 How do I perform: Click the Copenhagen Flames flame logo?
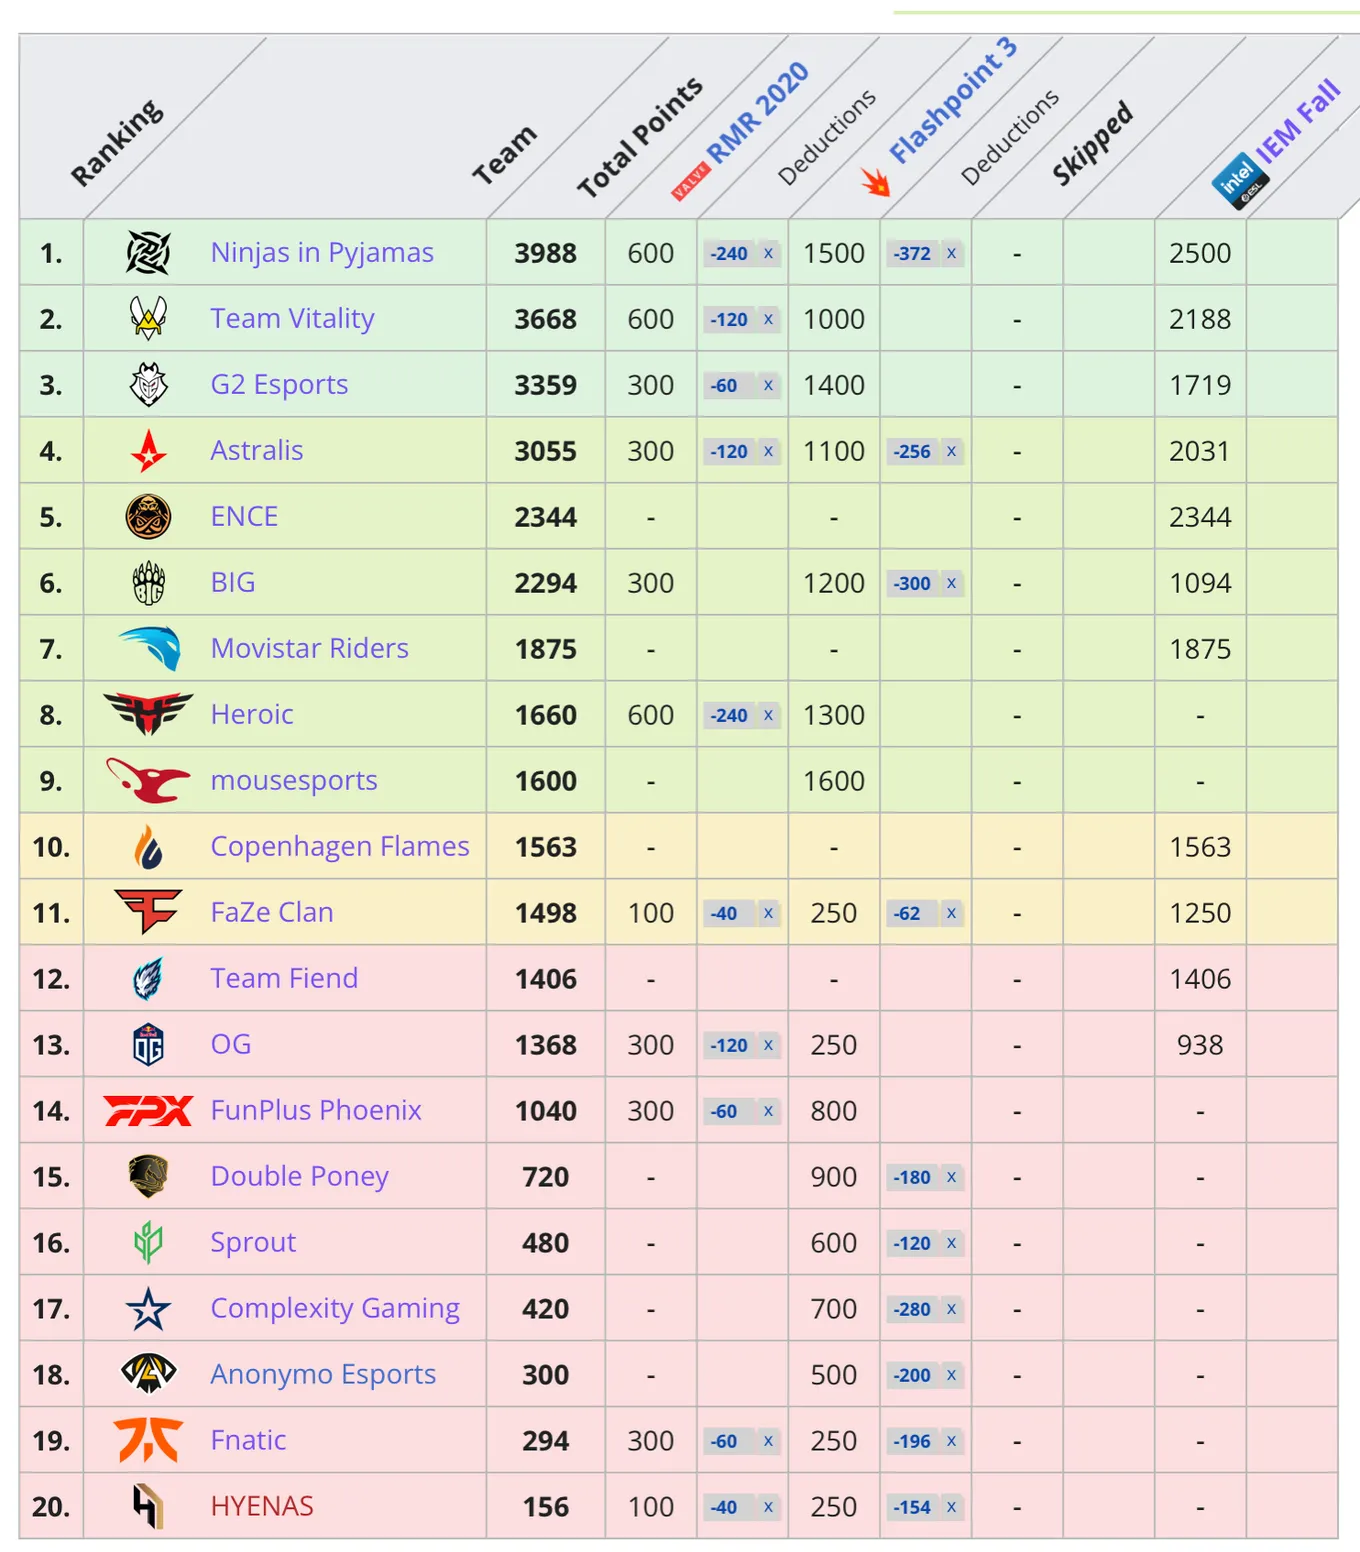tap(148, 847)
